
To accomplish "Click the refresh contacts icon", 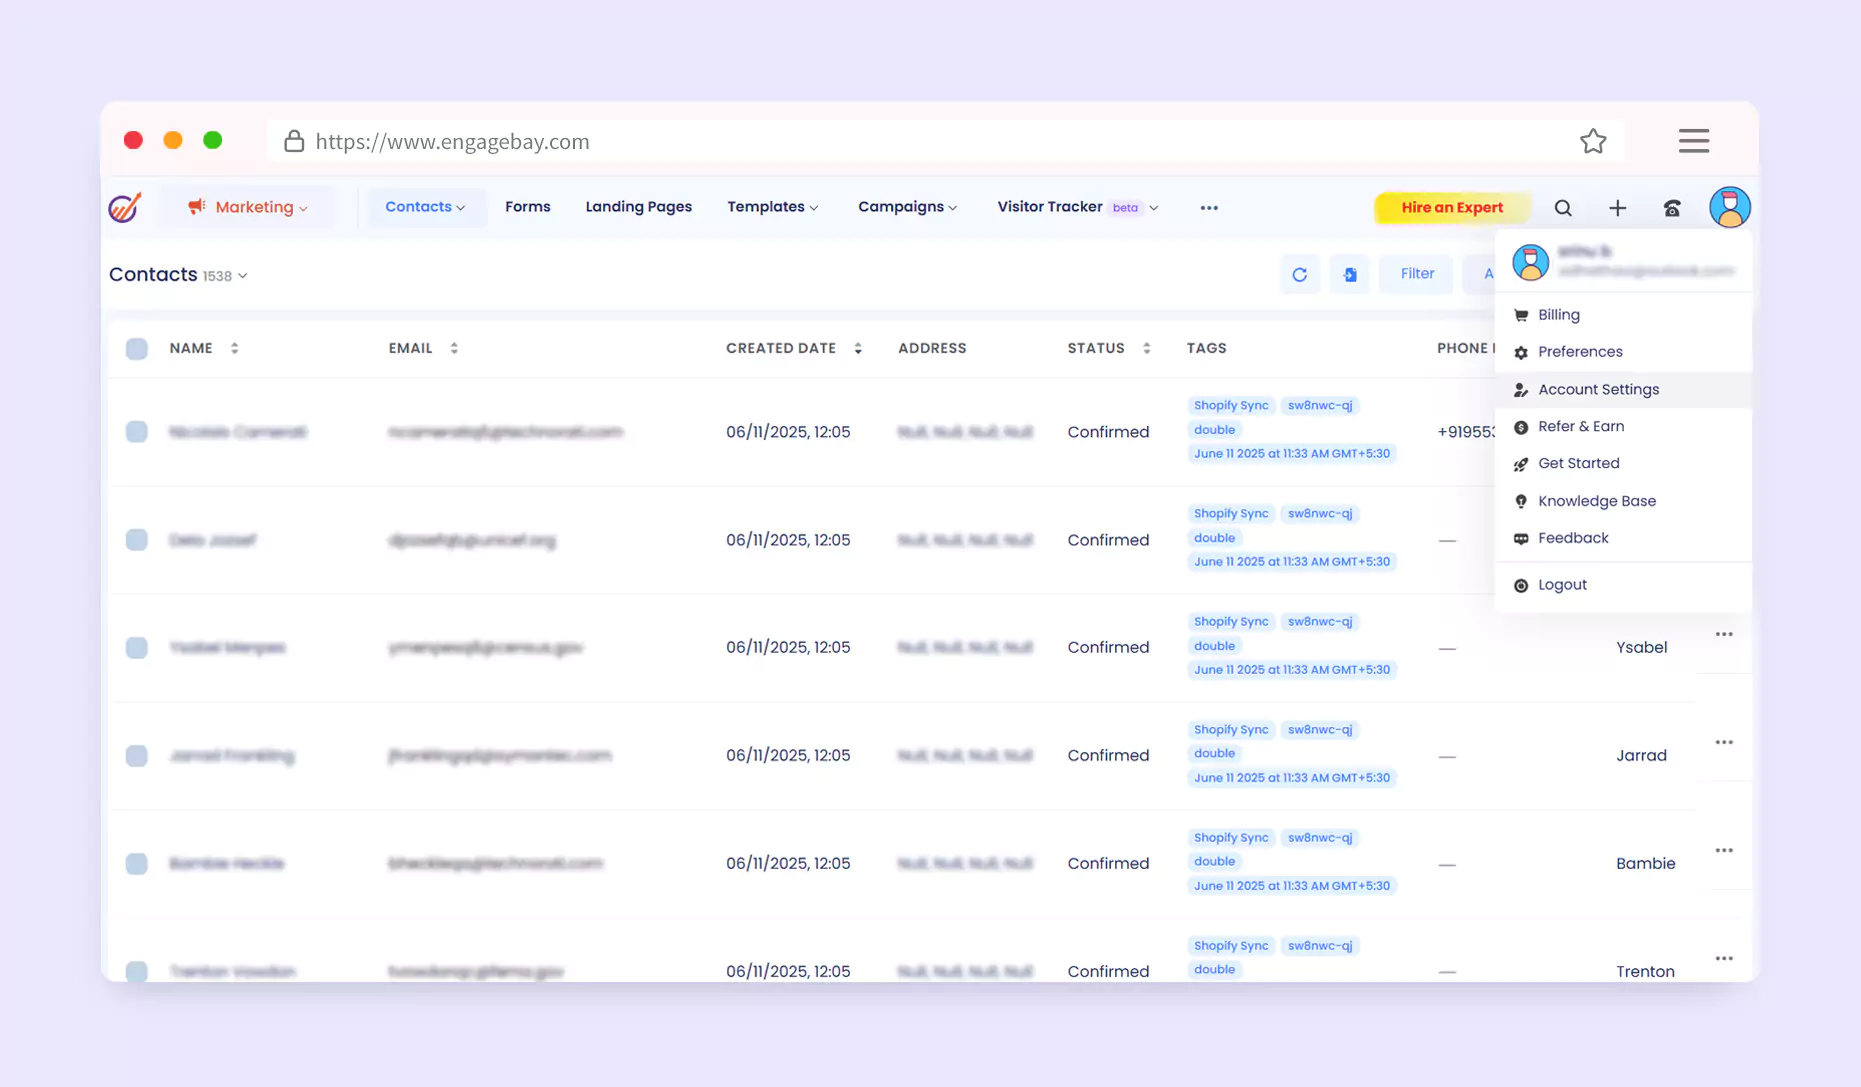I will [x=1299, y=274].
